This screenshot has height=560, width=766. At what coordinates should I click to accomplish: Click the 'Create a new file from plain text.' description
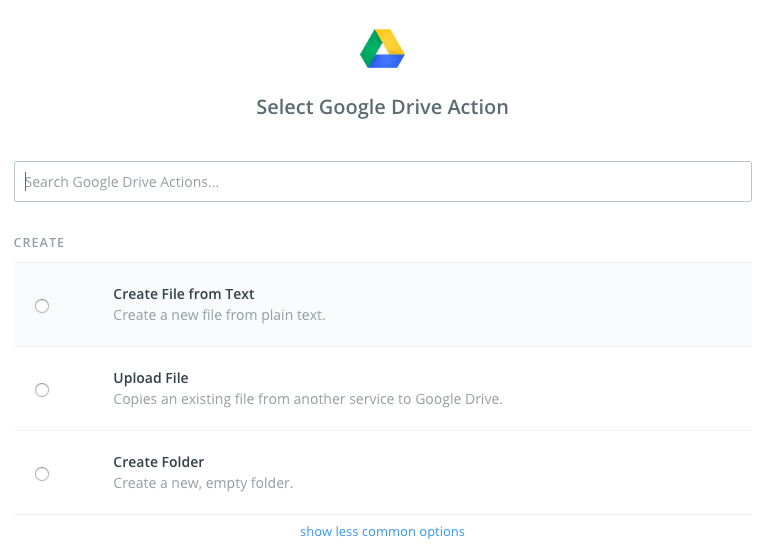tap(219, 315)
